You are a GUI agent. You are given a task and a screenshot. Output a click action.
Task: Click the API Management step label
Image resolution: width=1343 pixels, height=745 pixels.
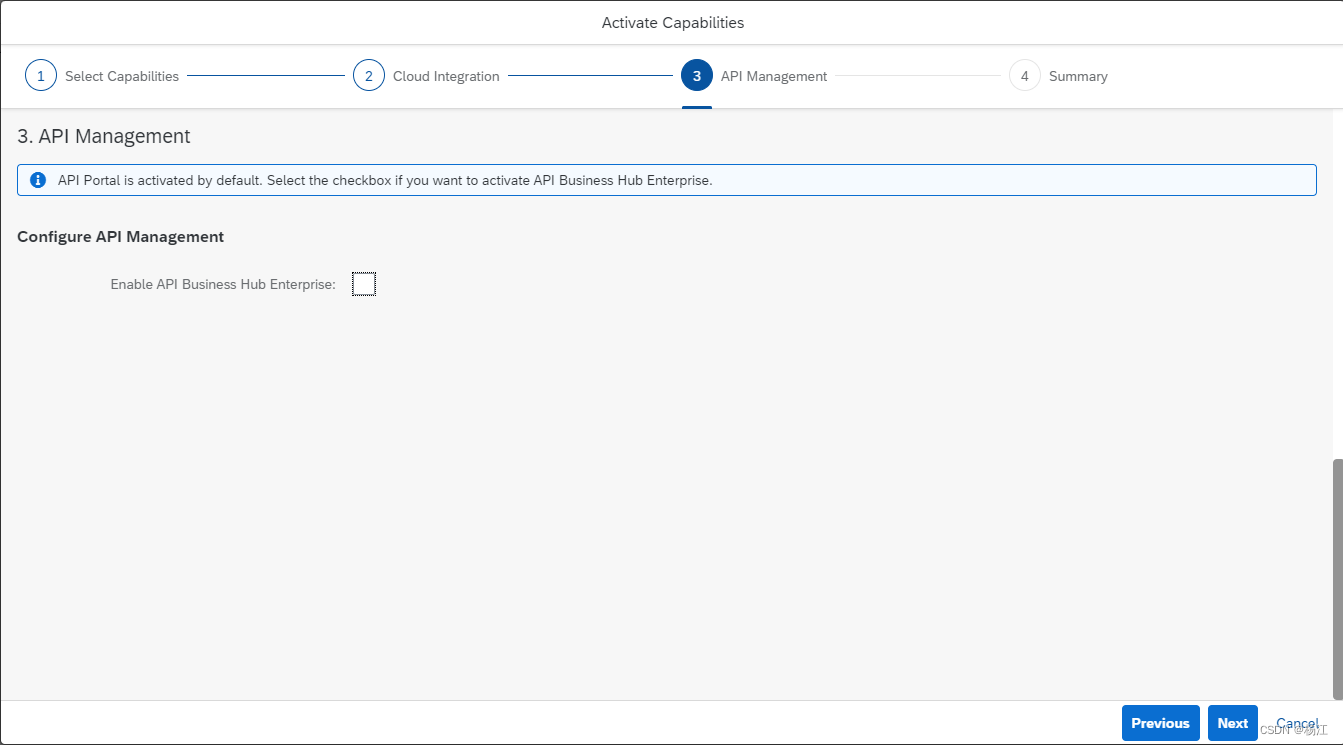774,75
